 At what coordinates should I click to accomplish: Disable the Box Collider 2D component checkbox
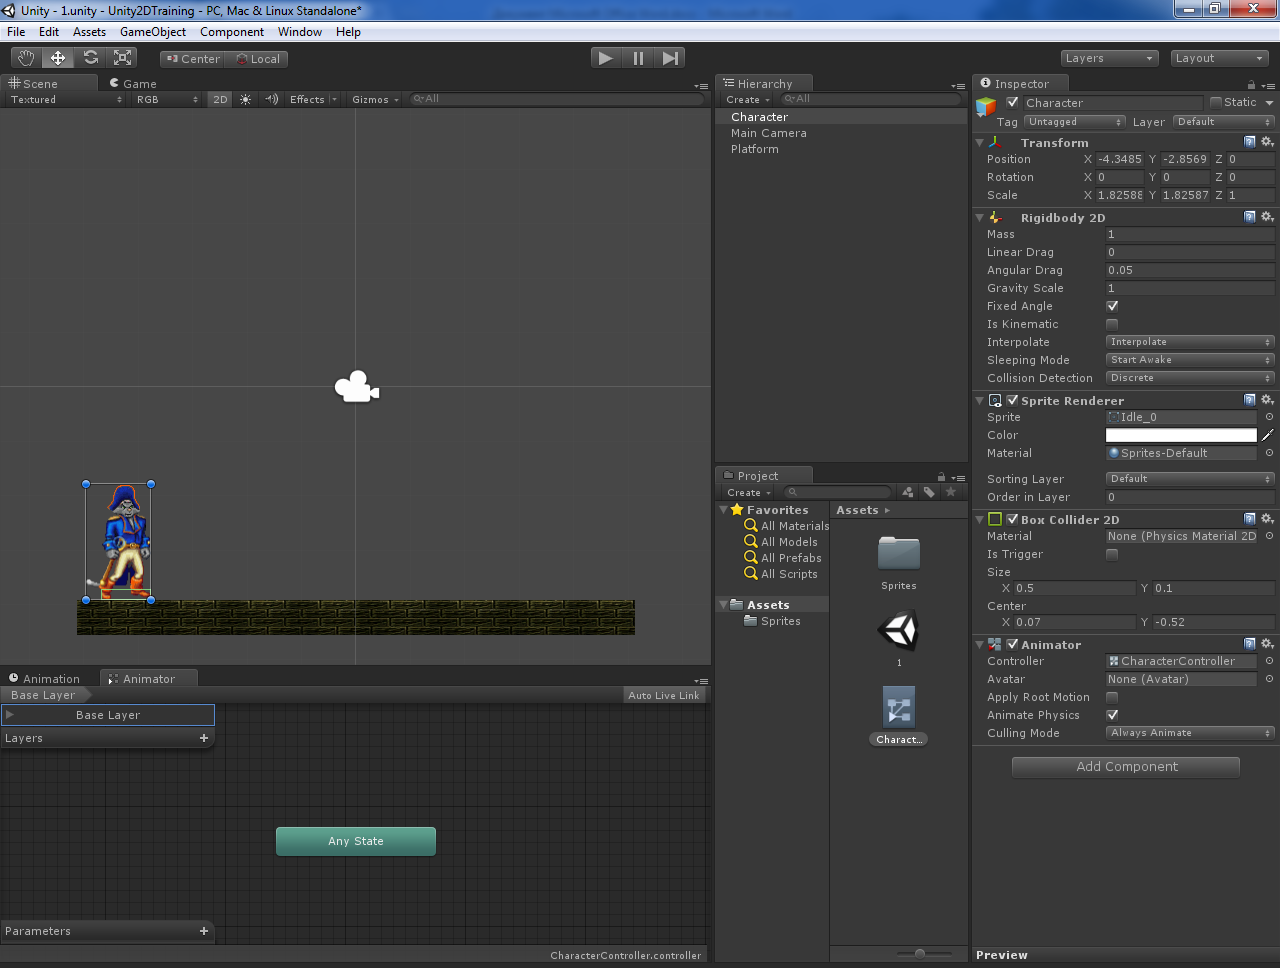(x=1012, y=519)
